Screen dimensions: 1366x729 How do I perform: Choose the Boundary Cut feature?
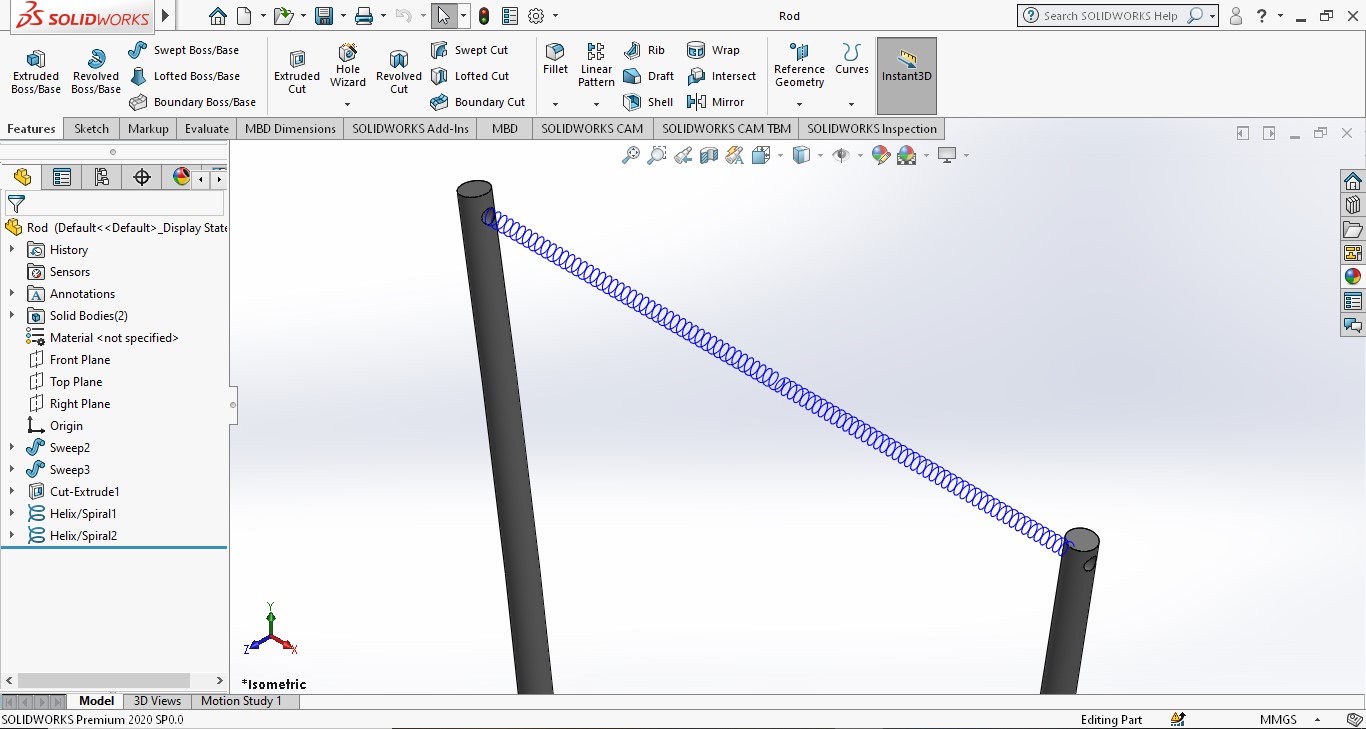tap(478, 102)
